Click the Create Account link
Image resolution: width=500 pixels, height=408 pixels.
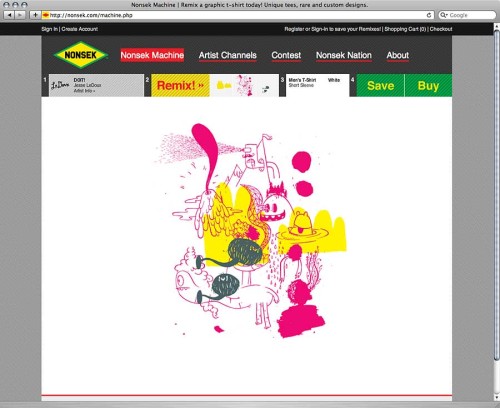click(80, 29)
